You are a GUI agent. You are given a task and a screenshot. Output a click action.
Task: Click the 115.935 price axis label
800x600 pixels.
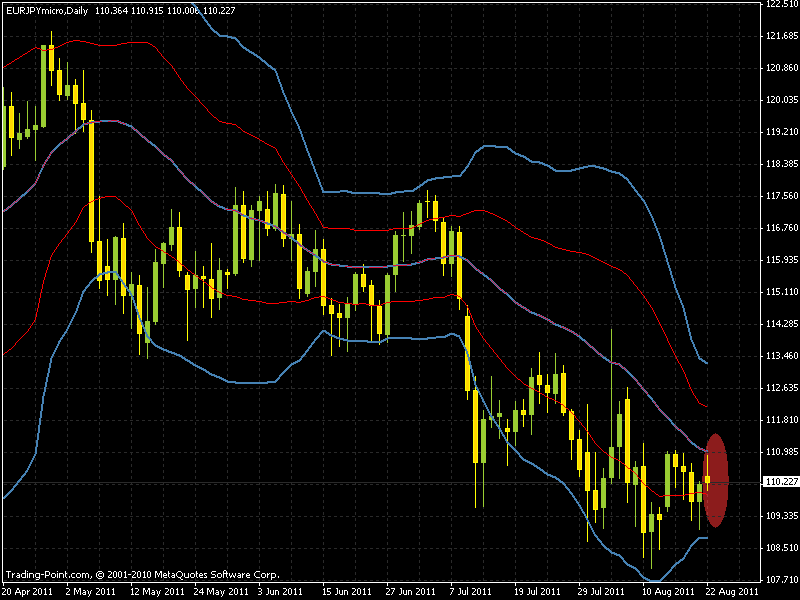pyautogui.click(x=782, y=260)
